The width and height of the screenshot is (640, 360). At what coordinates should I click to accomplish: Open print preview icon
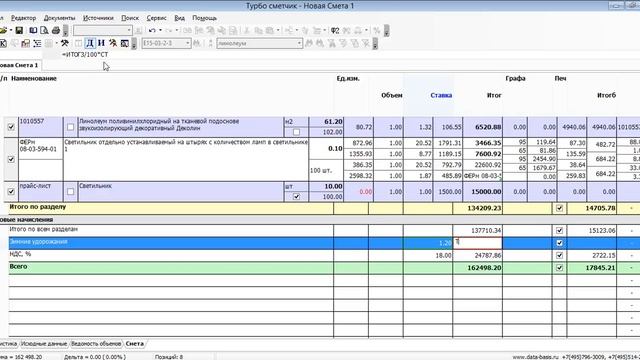(44, 30)
